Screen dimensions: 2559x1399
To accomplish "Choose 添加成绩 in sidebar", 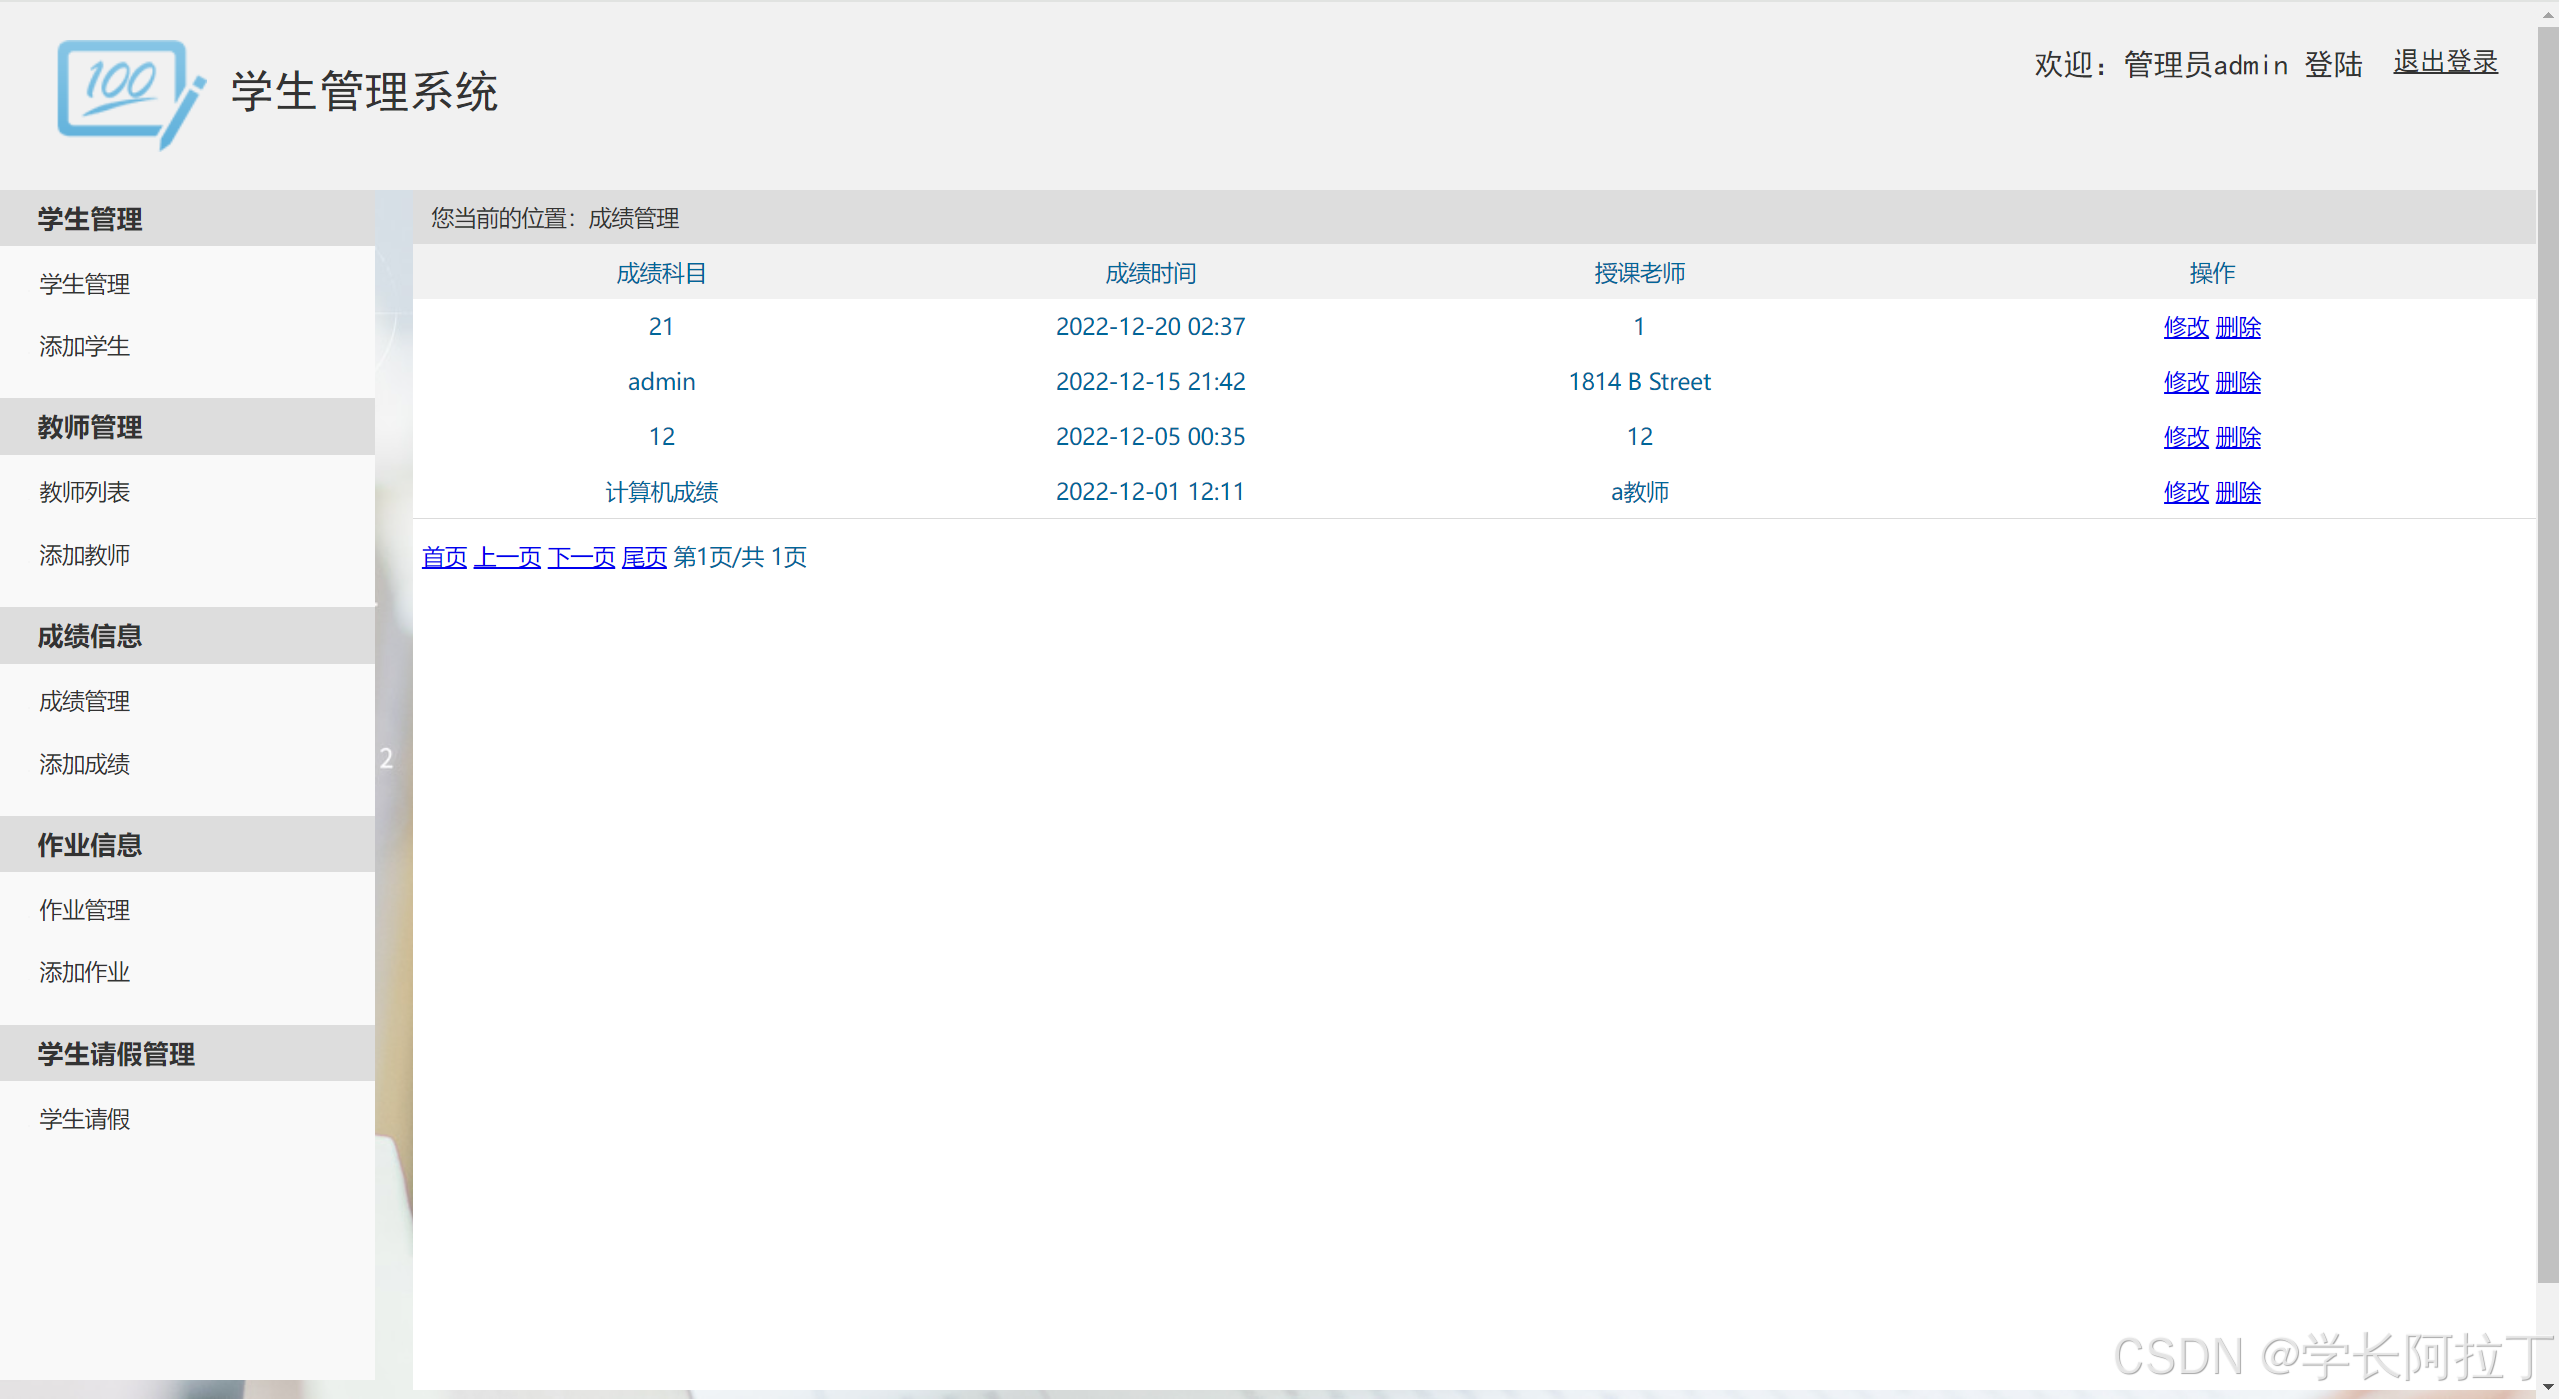I will pos(85,764).
